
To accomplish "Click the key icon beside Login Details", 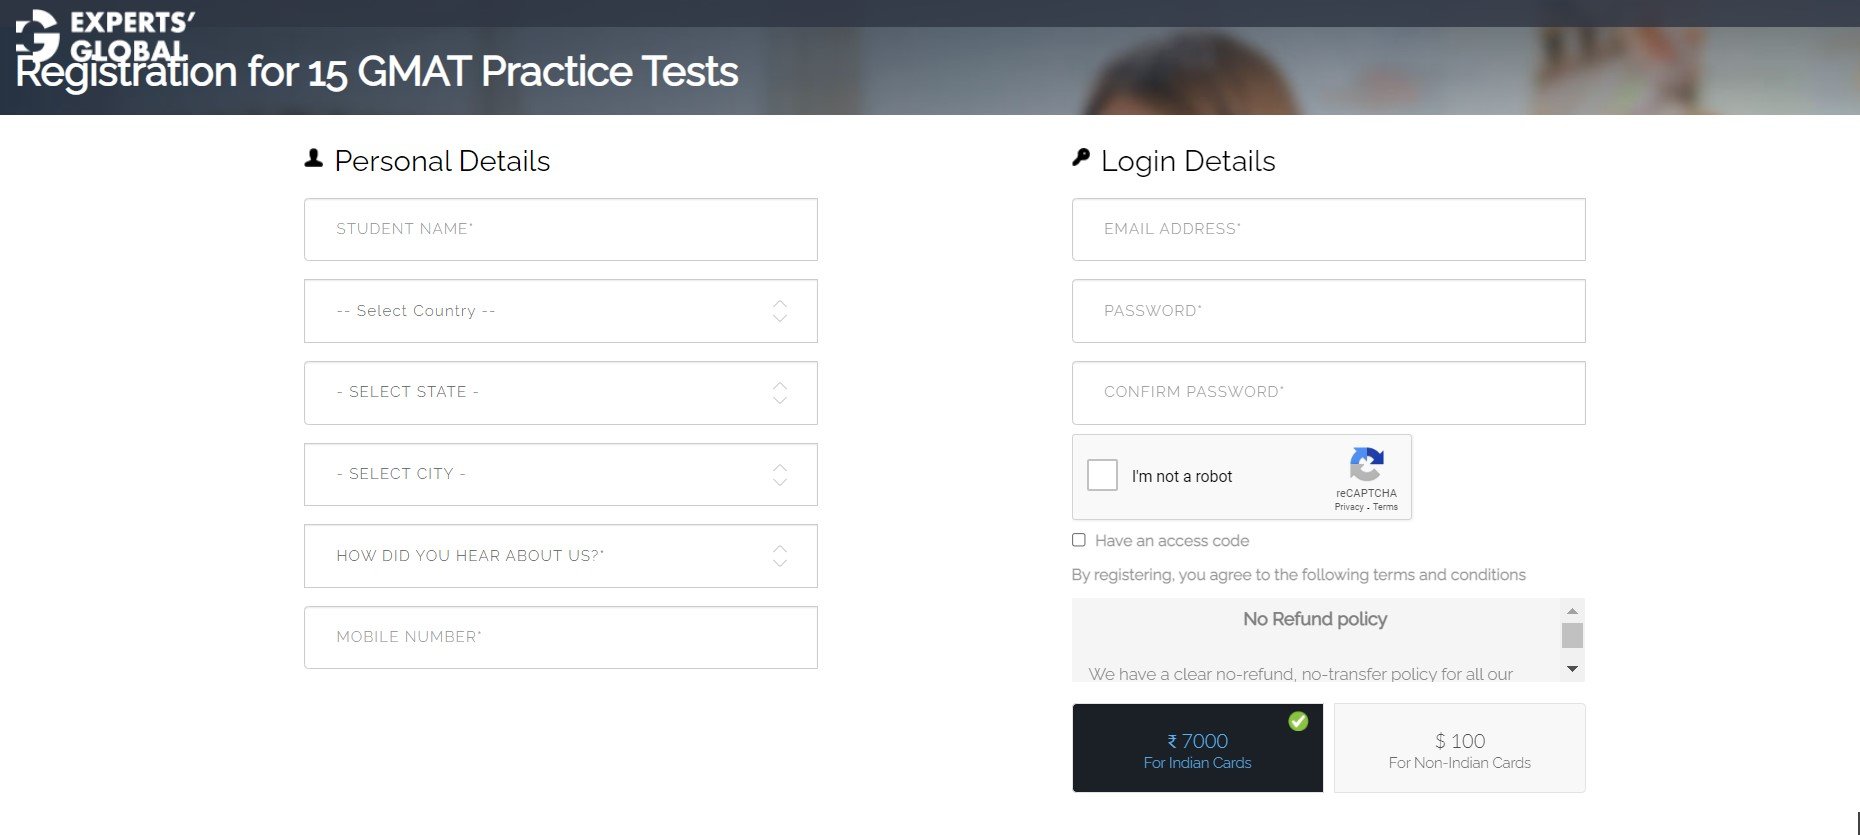I will click(1081, 157).
